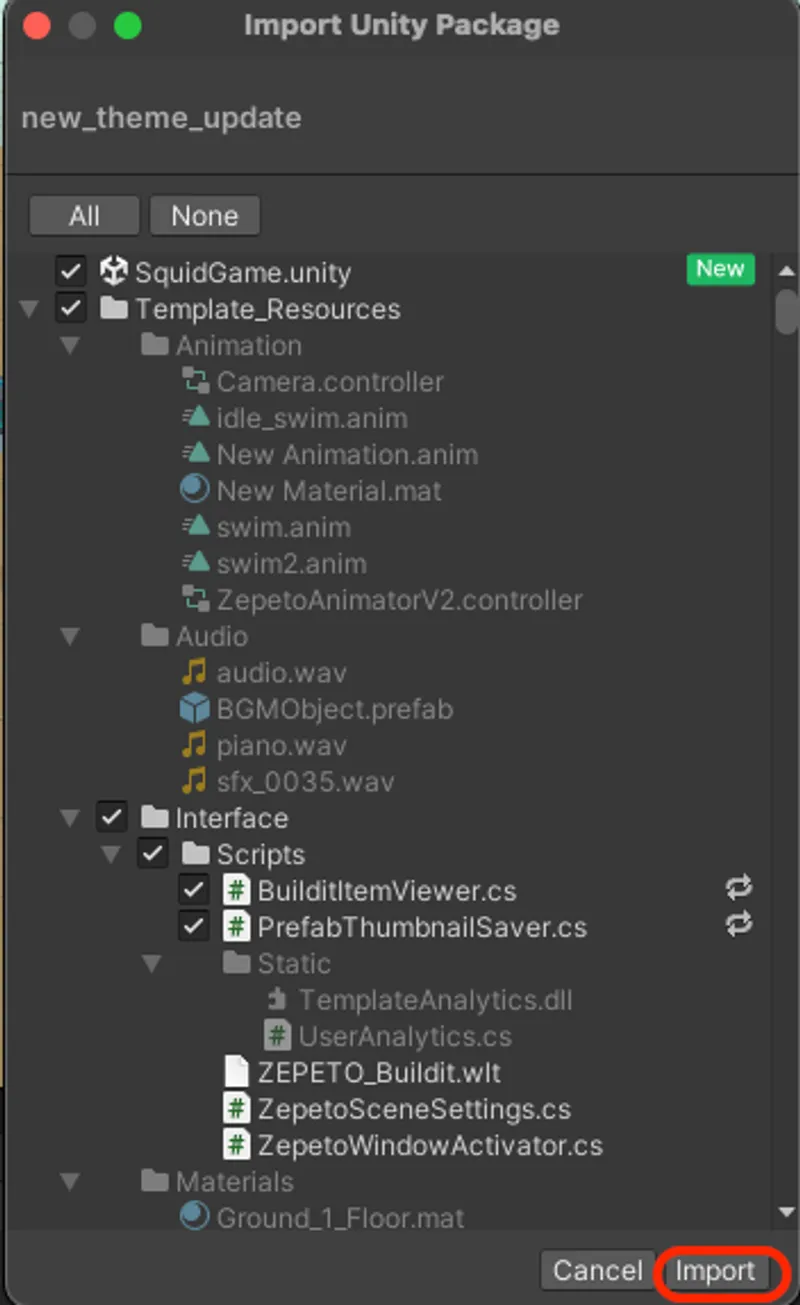Collapse the Static folder
The height and width of the screenshot is (1305, 800).
[151, 962]
